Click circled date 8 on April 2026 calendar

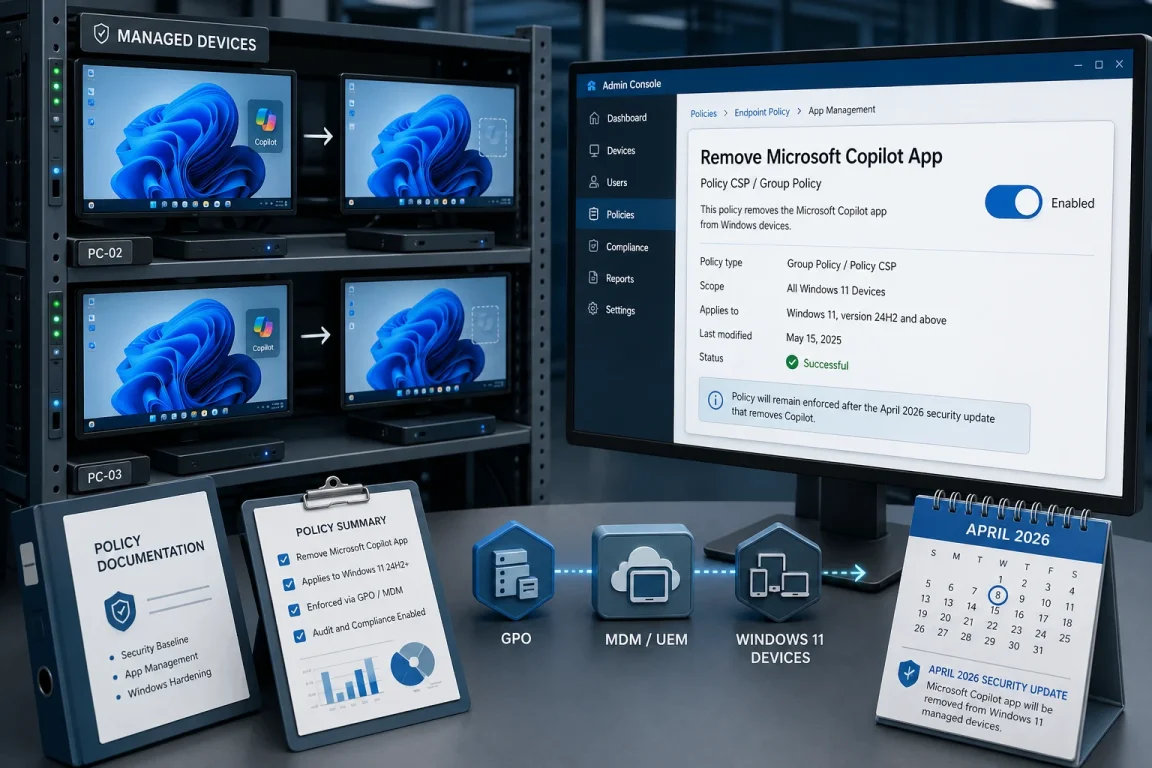997,595
